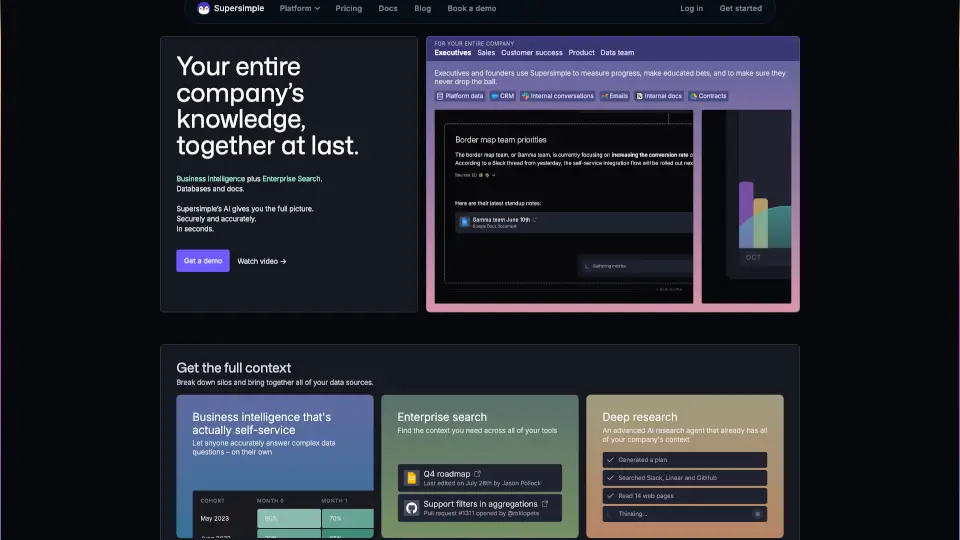Click the Internal conversations chip
This screenshot has width=960, height=540.
click(x=557, y=96)
